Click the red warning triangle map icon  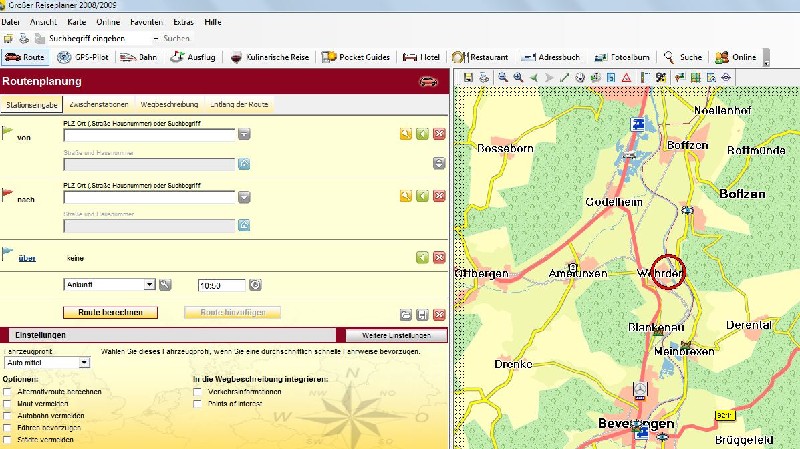625,77
